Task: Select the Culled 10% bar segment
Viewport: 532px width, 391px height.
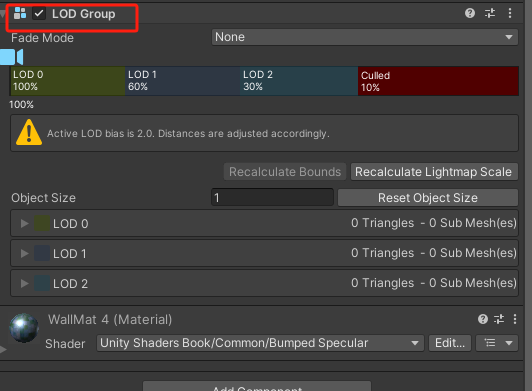Action: 438,81
